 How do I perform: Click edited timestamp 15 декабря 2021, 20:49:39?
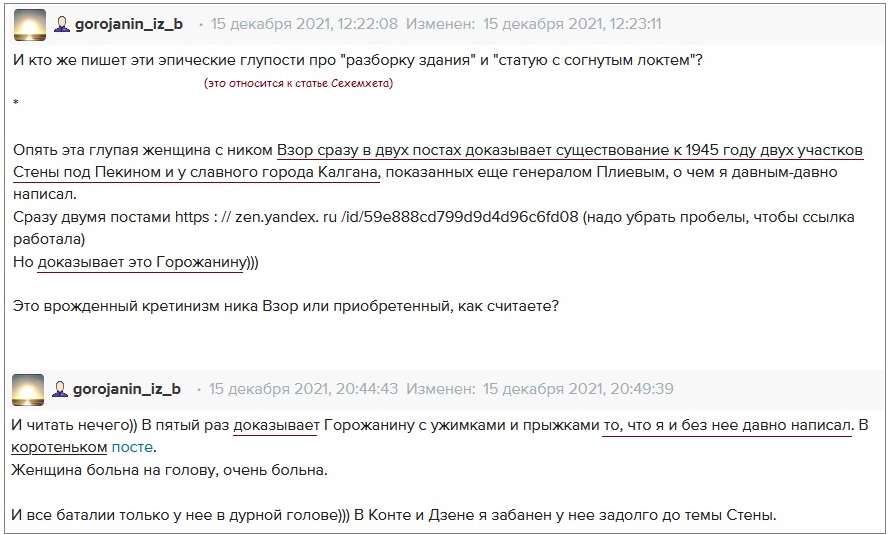[578, 389]
